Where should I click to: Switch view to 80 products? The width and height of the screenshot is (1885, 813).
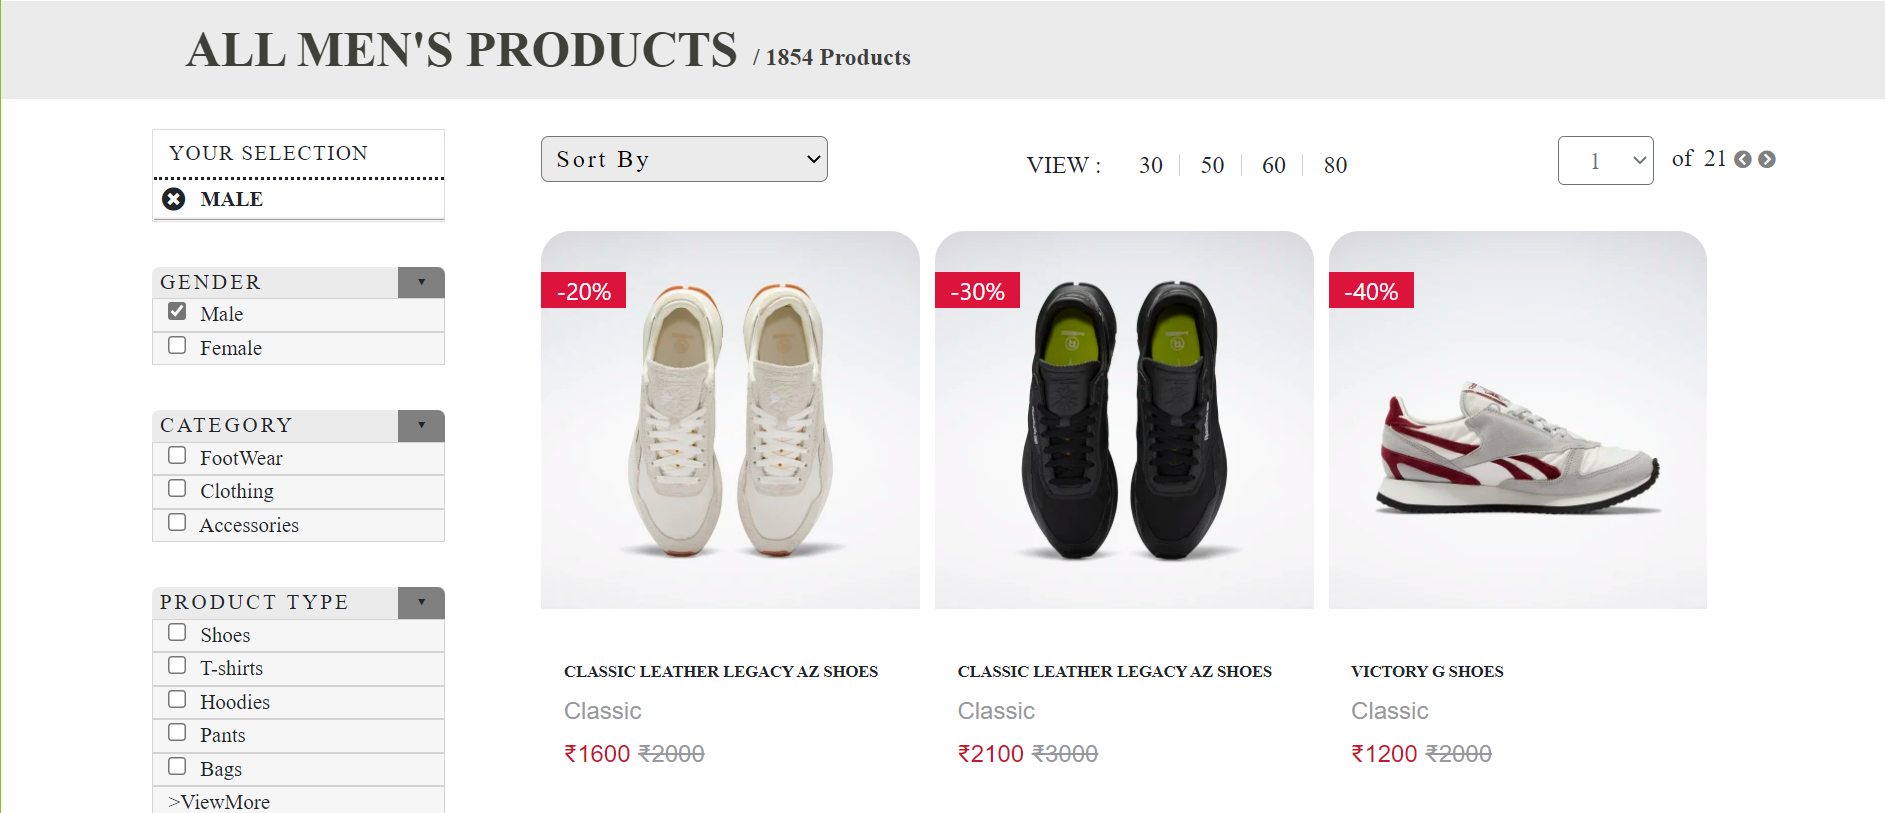(x=1335, y=165)
